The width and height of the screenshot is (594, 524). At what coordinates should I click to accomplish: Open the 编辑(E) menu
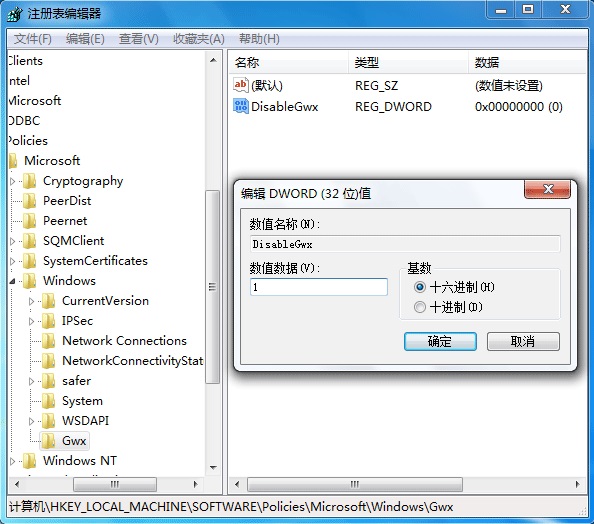click(x=85, y=39)
